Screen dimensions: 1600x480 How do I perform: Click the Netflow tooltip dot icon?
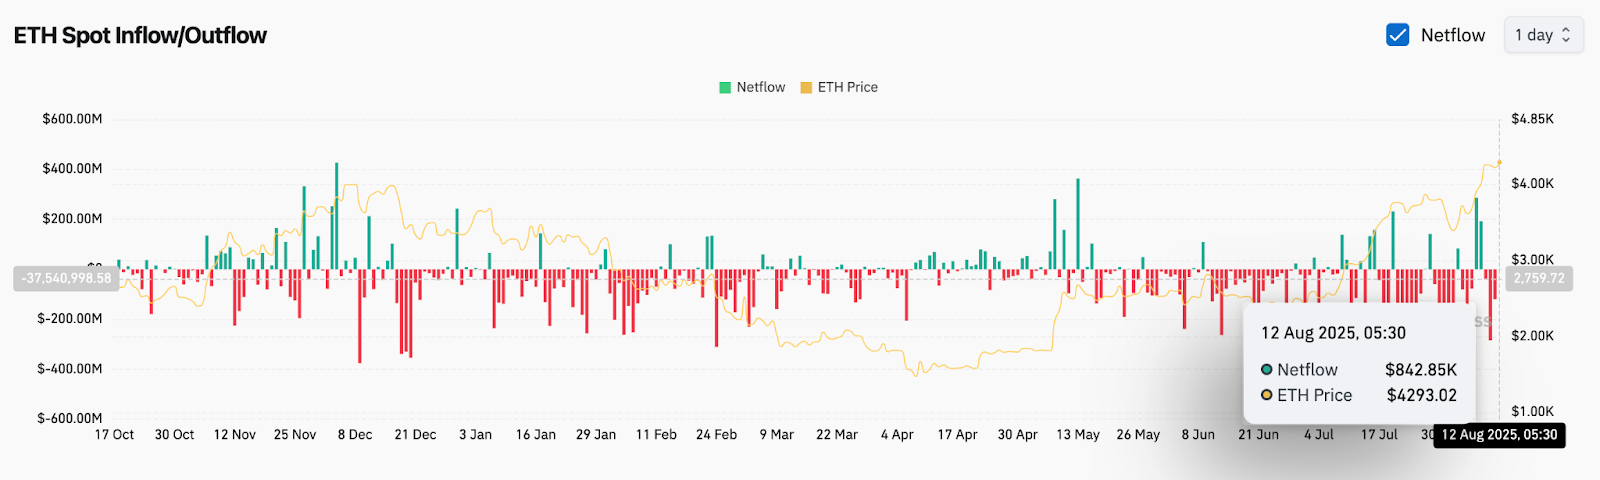tap(1267, 370)
